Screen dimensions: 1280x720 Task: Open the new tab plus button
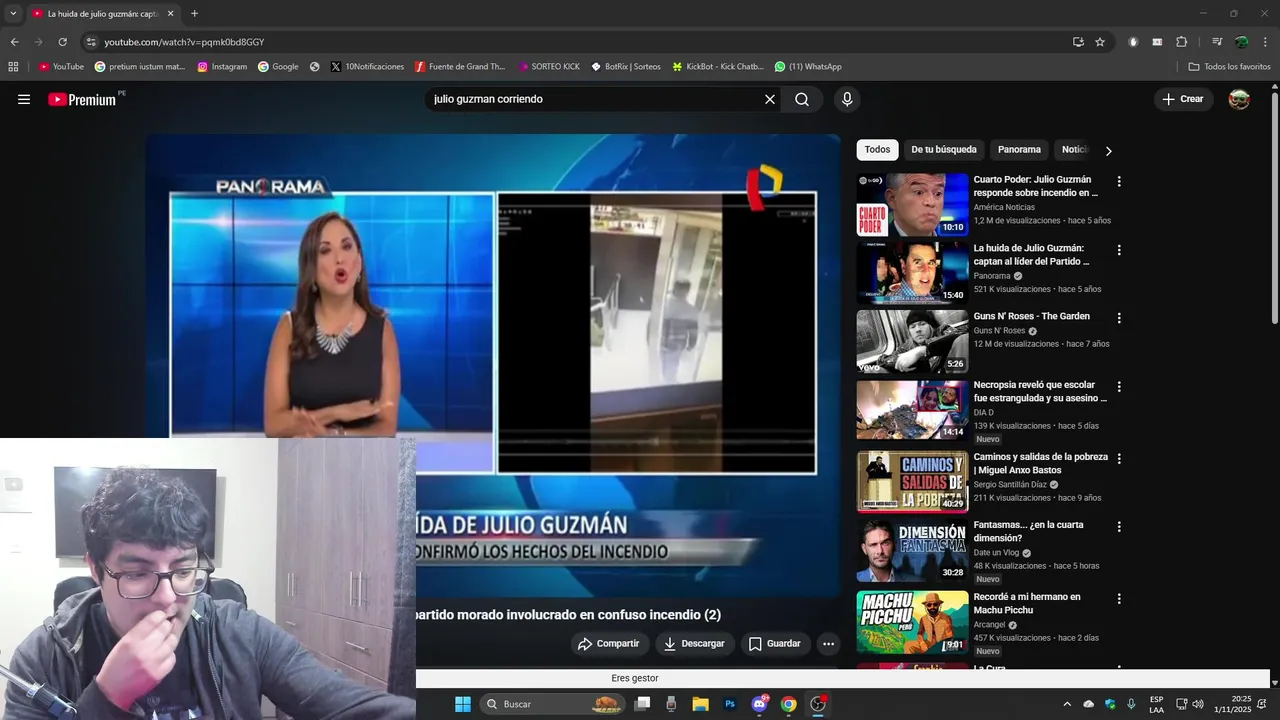coord(194,14)
